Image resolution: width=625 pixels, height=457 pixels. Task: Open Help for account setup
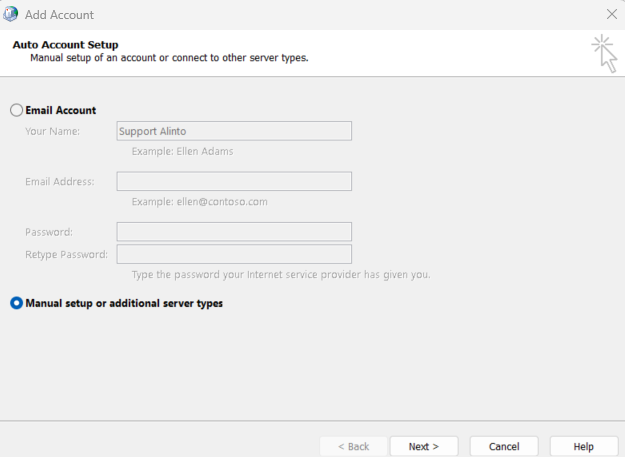[x=583, y=446]
